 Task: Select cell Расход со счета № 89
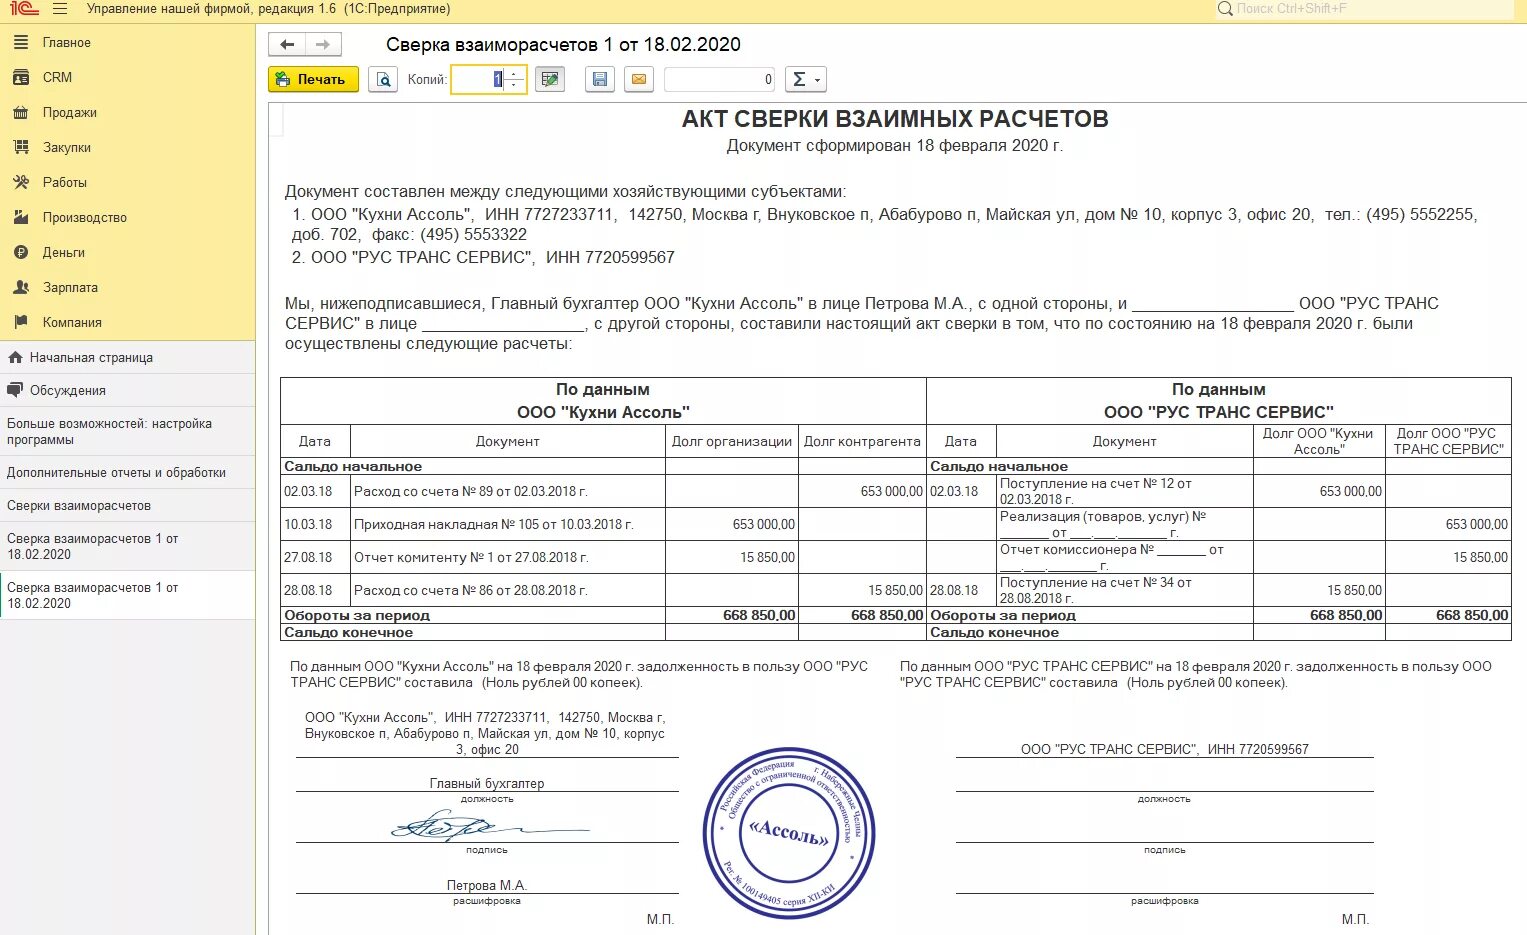[x=508, y=491]
